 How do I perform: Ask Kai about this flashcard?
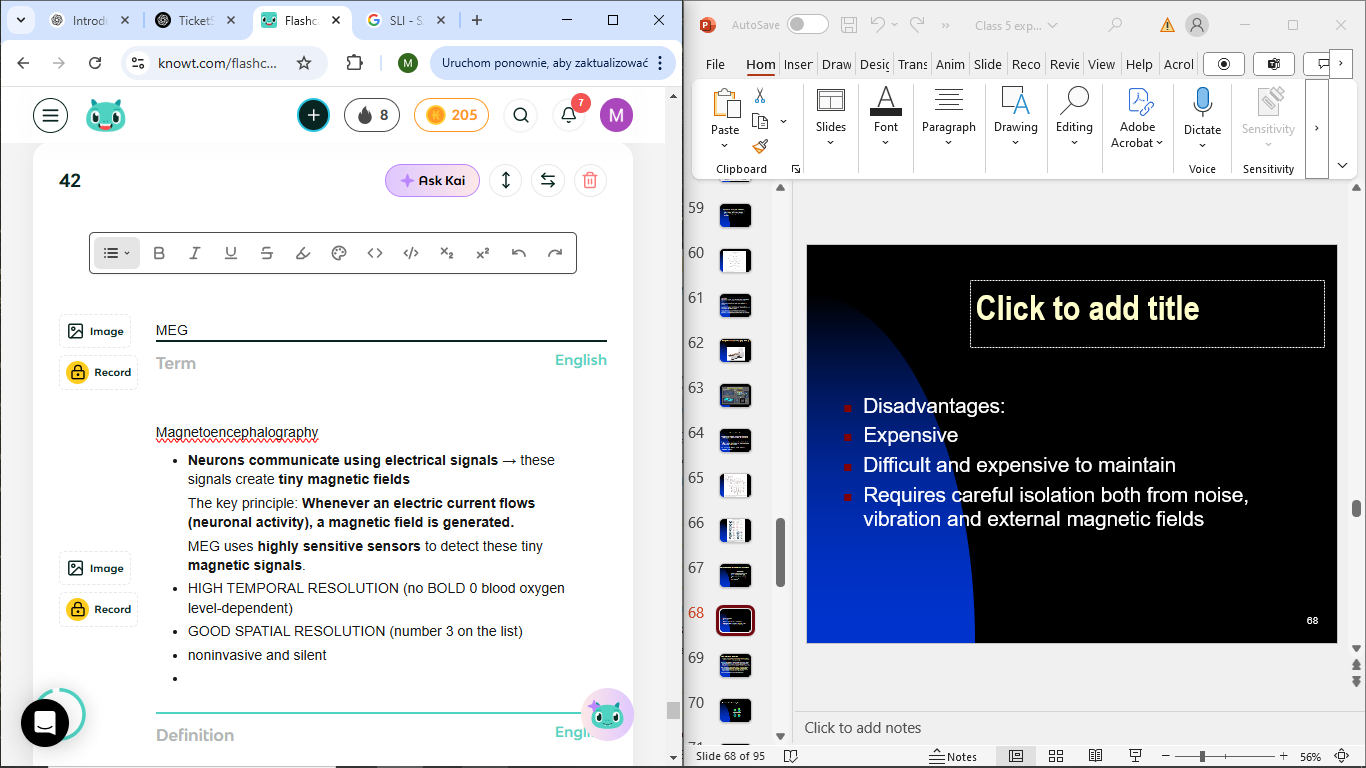tap(432, 181)
